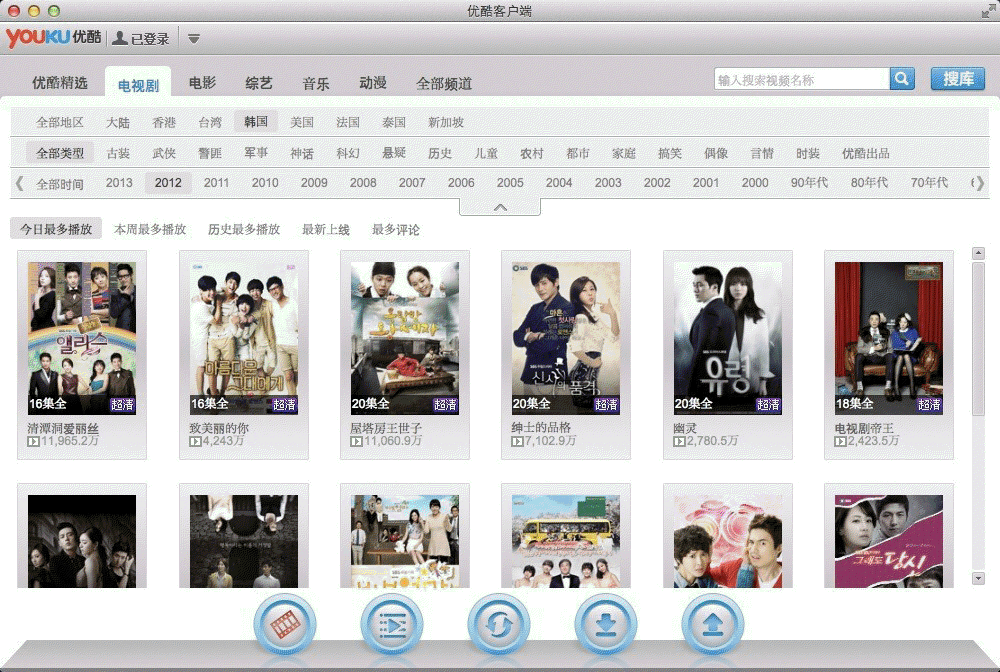
Task: Click the logged-in user account icon
Action: (120, 37)
